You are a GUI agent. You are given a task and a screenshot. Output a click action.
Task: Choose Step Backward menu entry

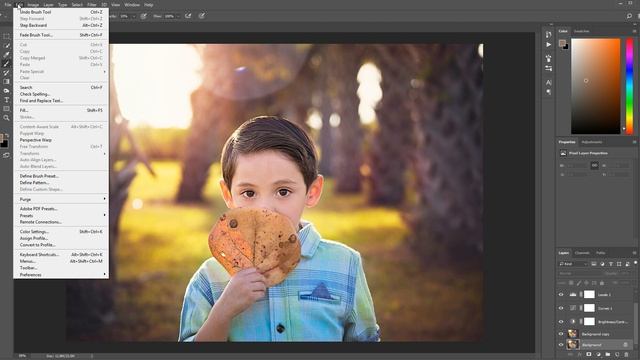click(x=61, y=25)
